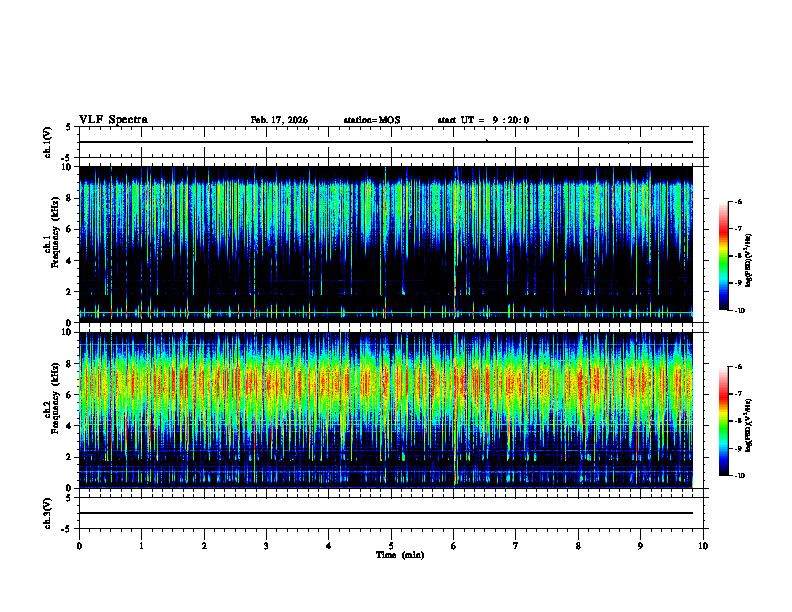Click the ch.1 spectrogram color scale bar
792x612 pixels.
point(723,256)
